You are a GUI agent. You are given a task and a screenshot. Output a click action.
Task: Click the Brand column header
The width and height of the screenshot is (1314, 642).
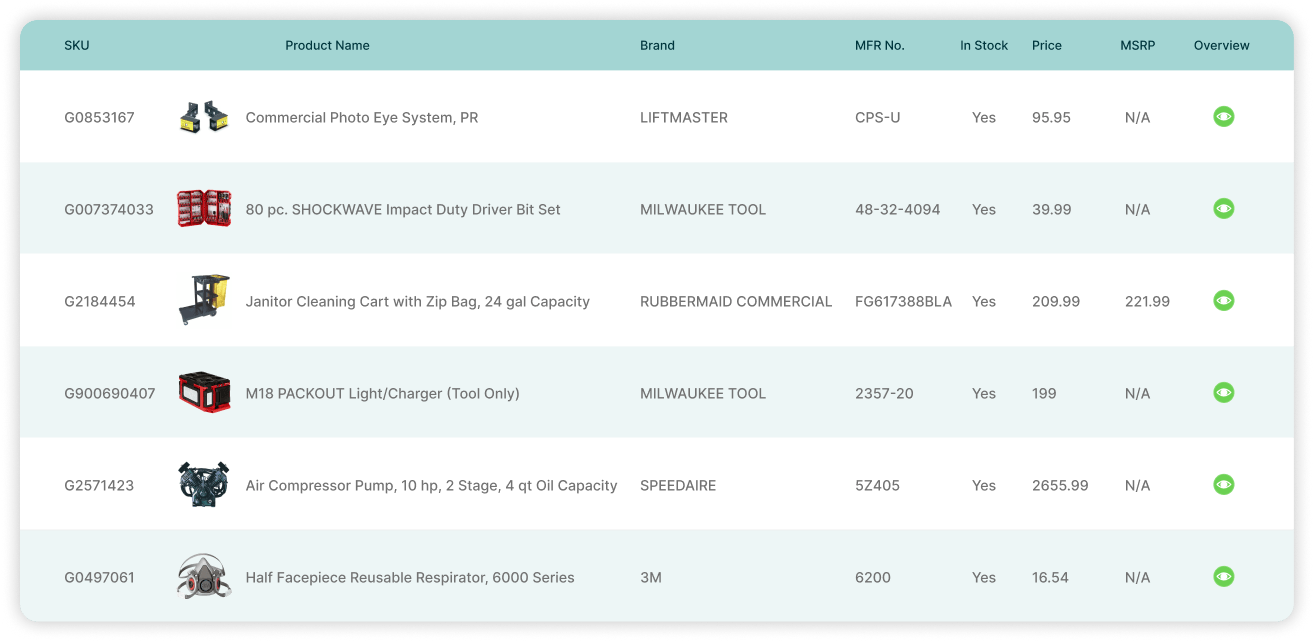[657, 45]
